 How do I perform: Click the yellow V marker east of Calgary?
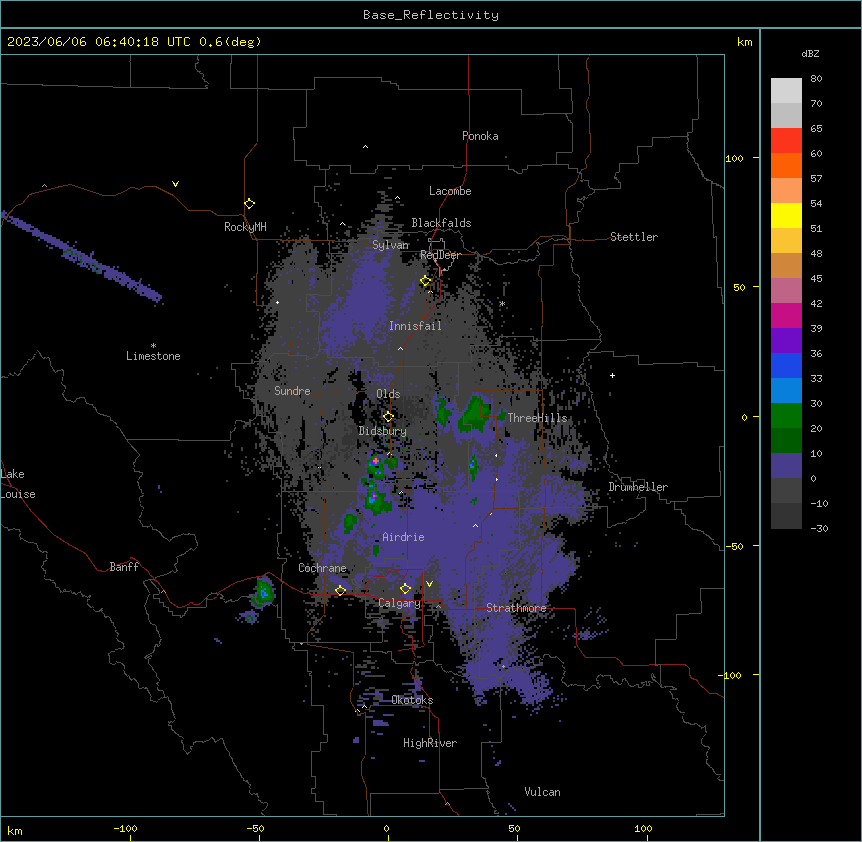(x=429, y=584)
